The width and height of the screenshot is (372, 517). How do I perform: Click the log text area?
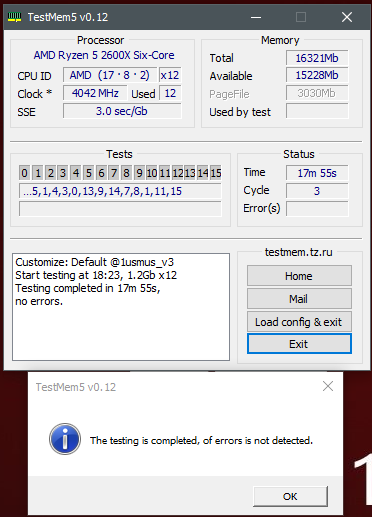(121, 307)
